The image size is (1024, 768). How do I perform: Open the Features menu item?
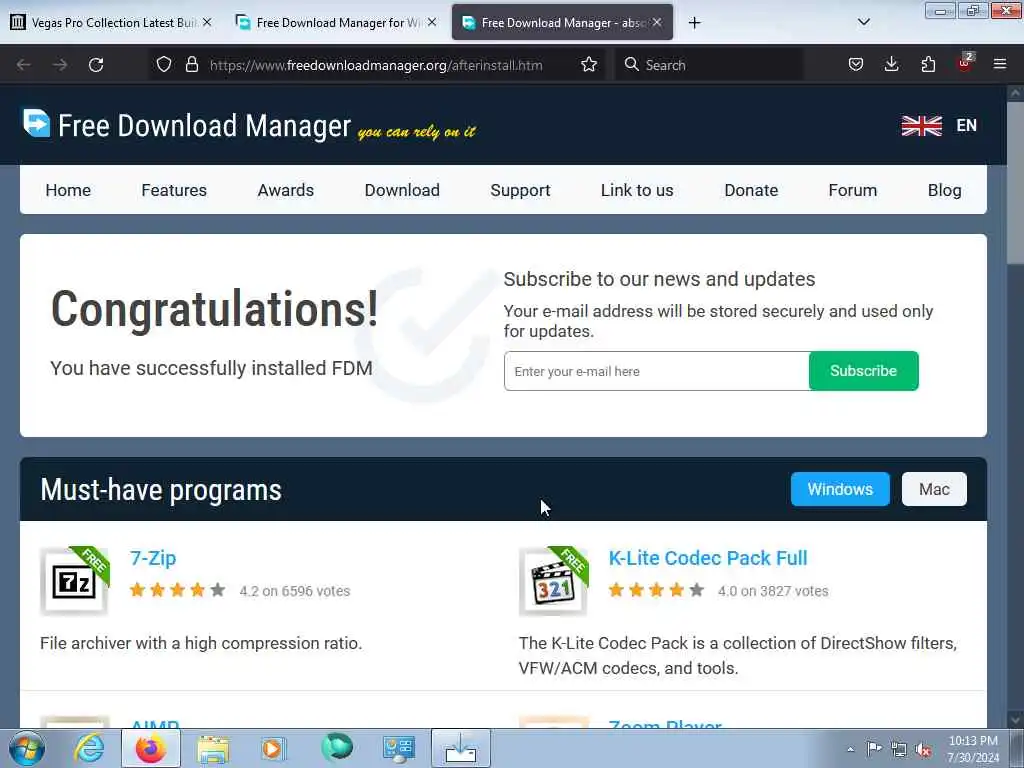coord(174,190)
